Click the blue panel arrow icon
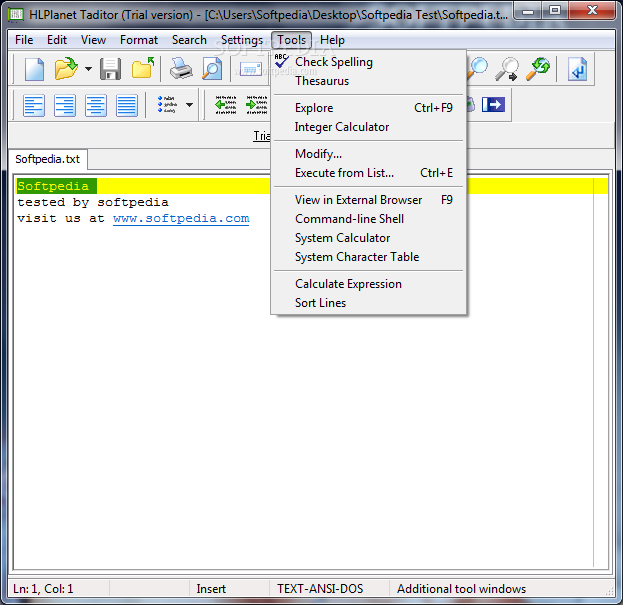The image size is (623, 605). 493,105
